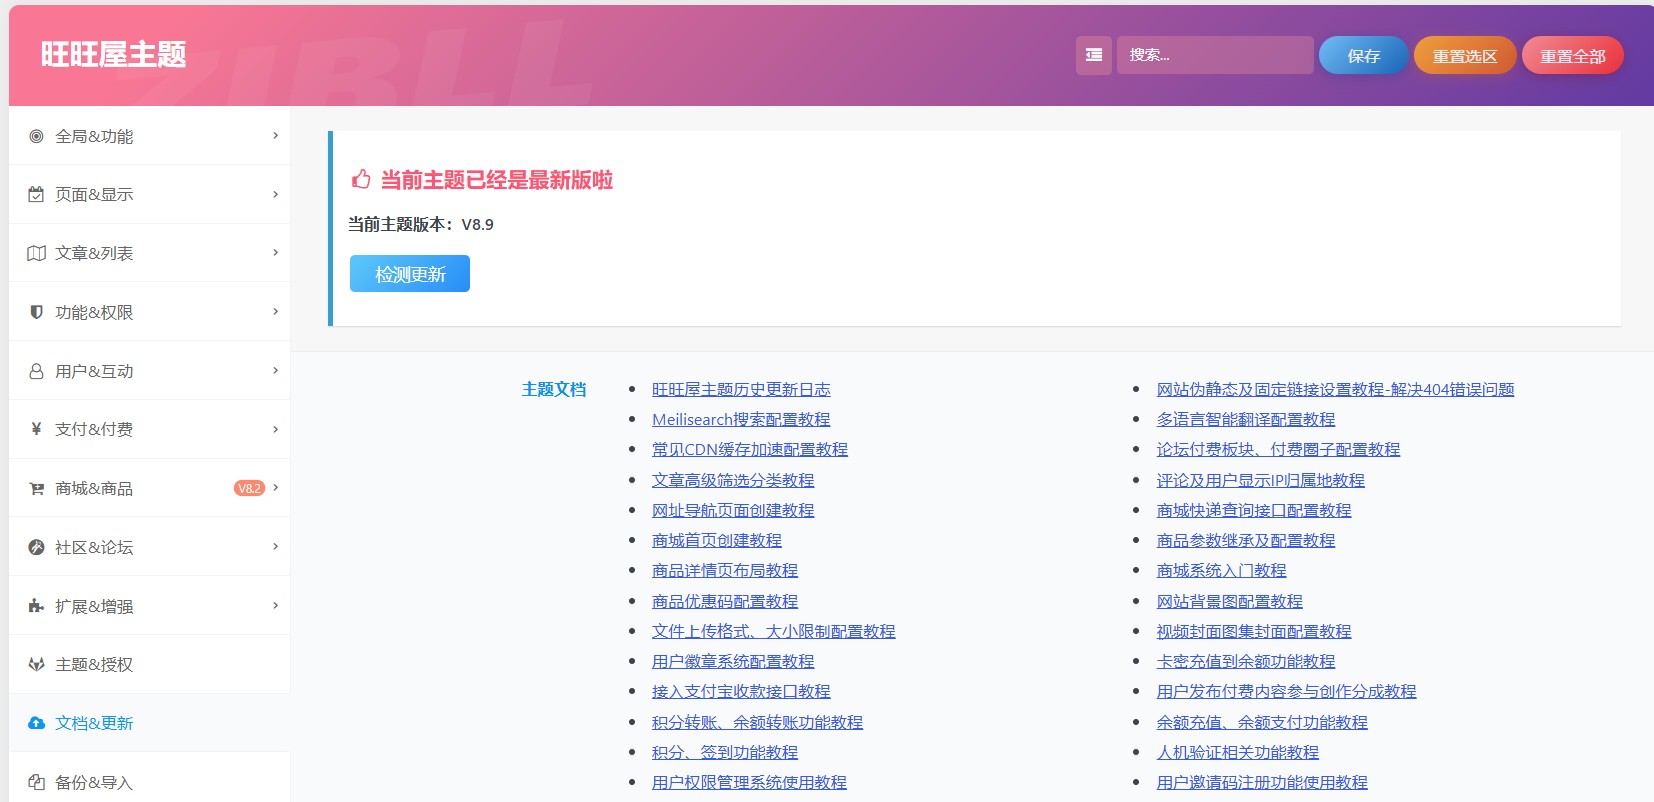Open Meilisearch搜索配置教程 link
Image resolution: width=1654 pixels, height=802 pixels.
pos(741,419)
